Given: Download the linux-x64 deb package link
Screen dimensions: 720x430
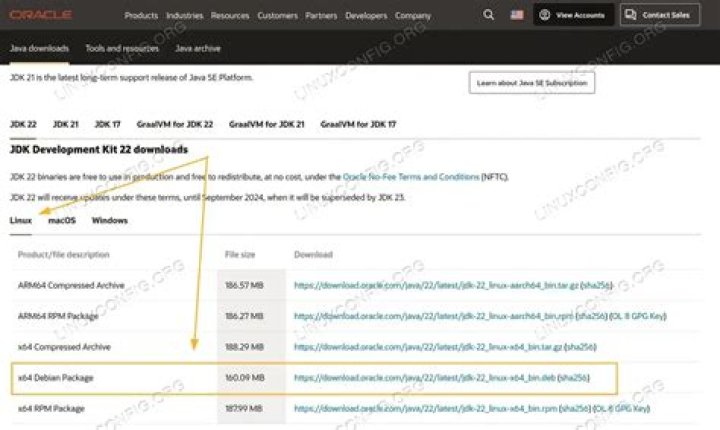Looking at the screenshot, I should [x=425, y=378].
